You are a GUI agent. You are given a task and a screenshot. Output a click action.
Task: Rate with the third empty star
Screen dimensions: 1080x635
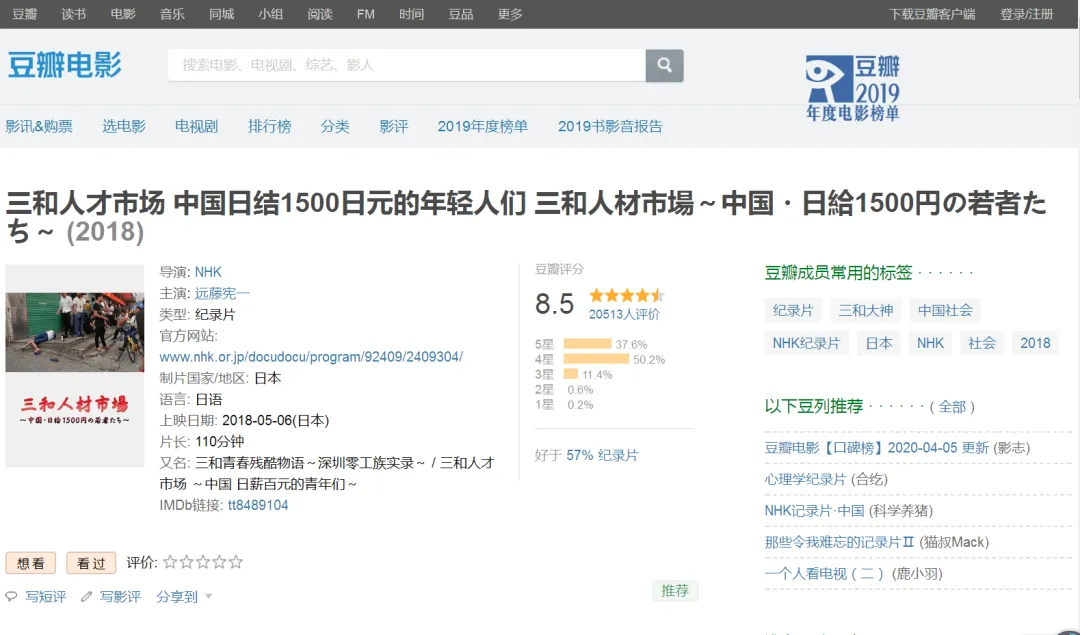[x=203, y=562]
